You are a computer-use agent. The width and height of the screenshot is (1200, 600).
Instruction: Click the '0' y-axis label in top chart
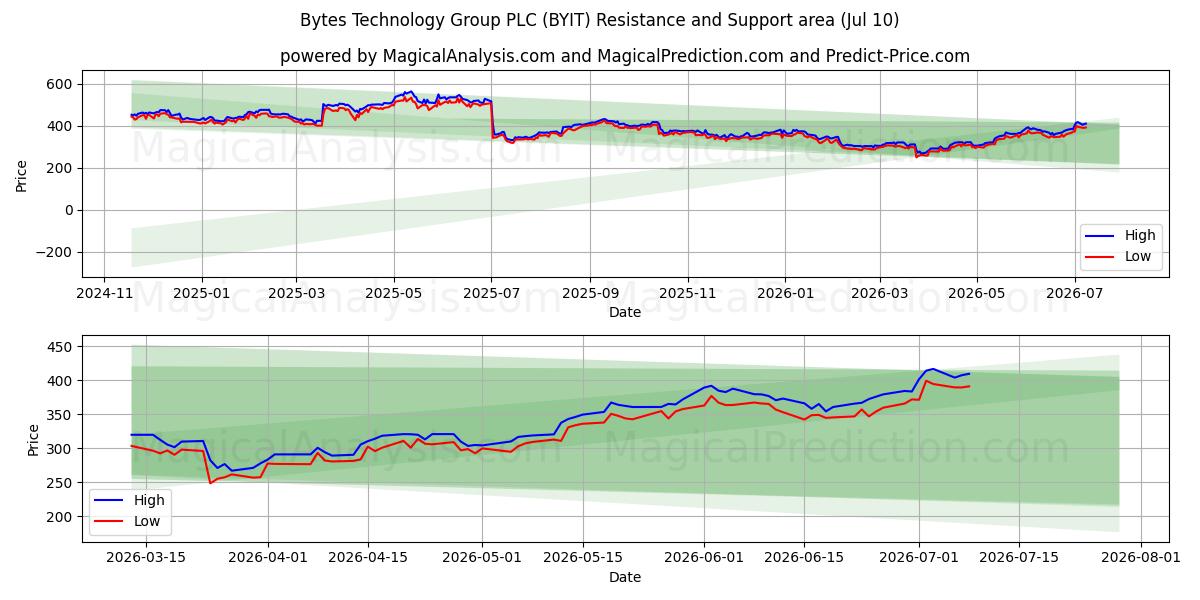pos(70,210)
